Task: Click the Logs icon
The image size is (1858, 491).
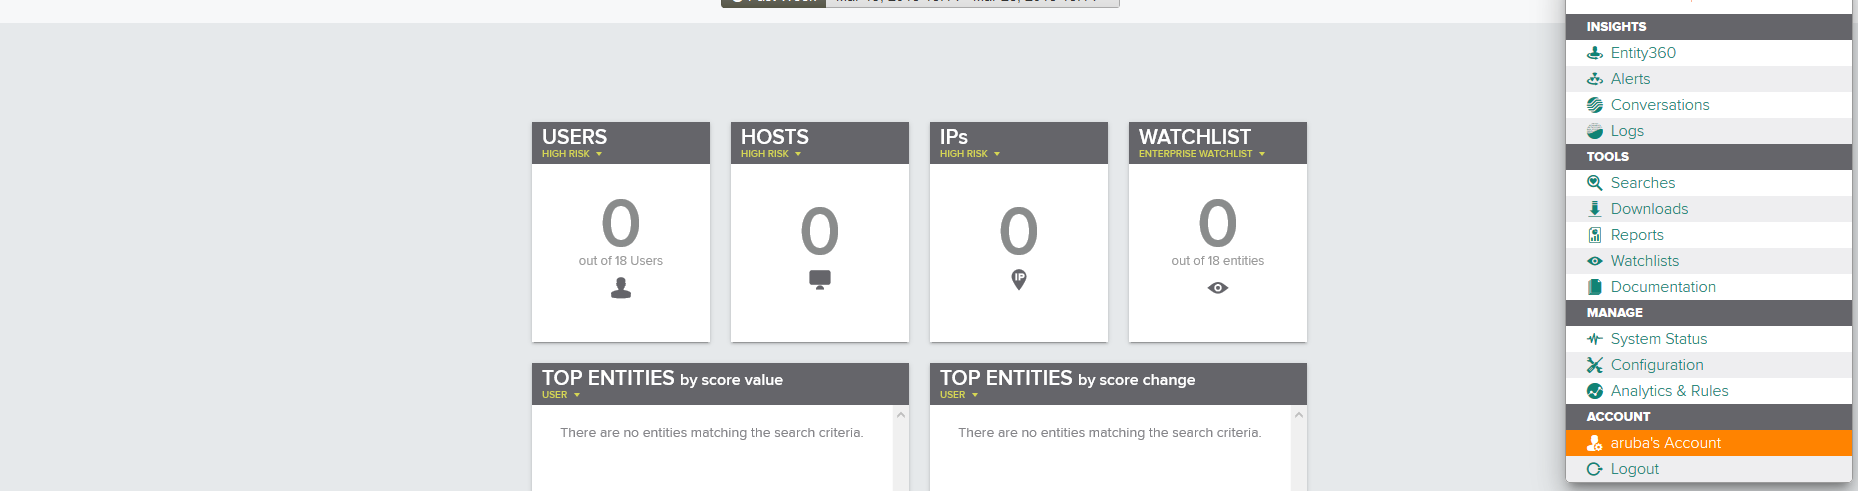Action: coord(1595,131)
